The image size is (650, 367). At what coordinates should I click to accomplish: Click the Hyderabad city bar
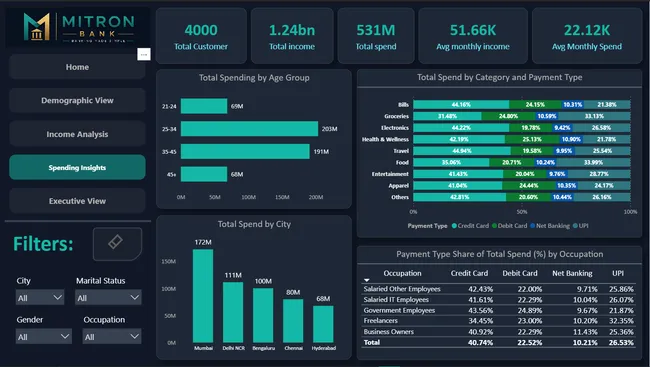(x=323, y=324)
